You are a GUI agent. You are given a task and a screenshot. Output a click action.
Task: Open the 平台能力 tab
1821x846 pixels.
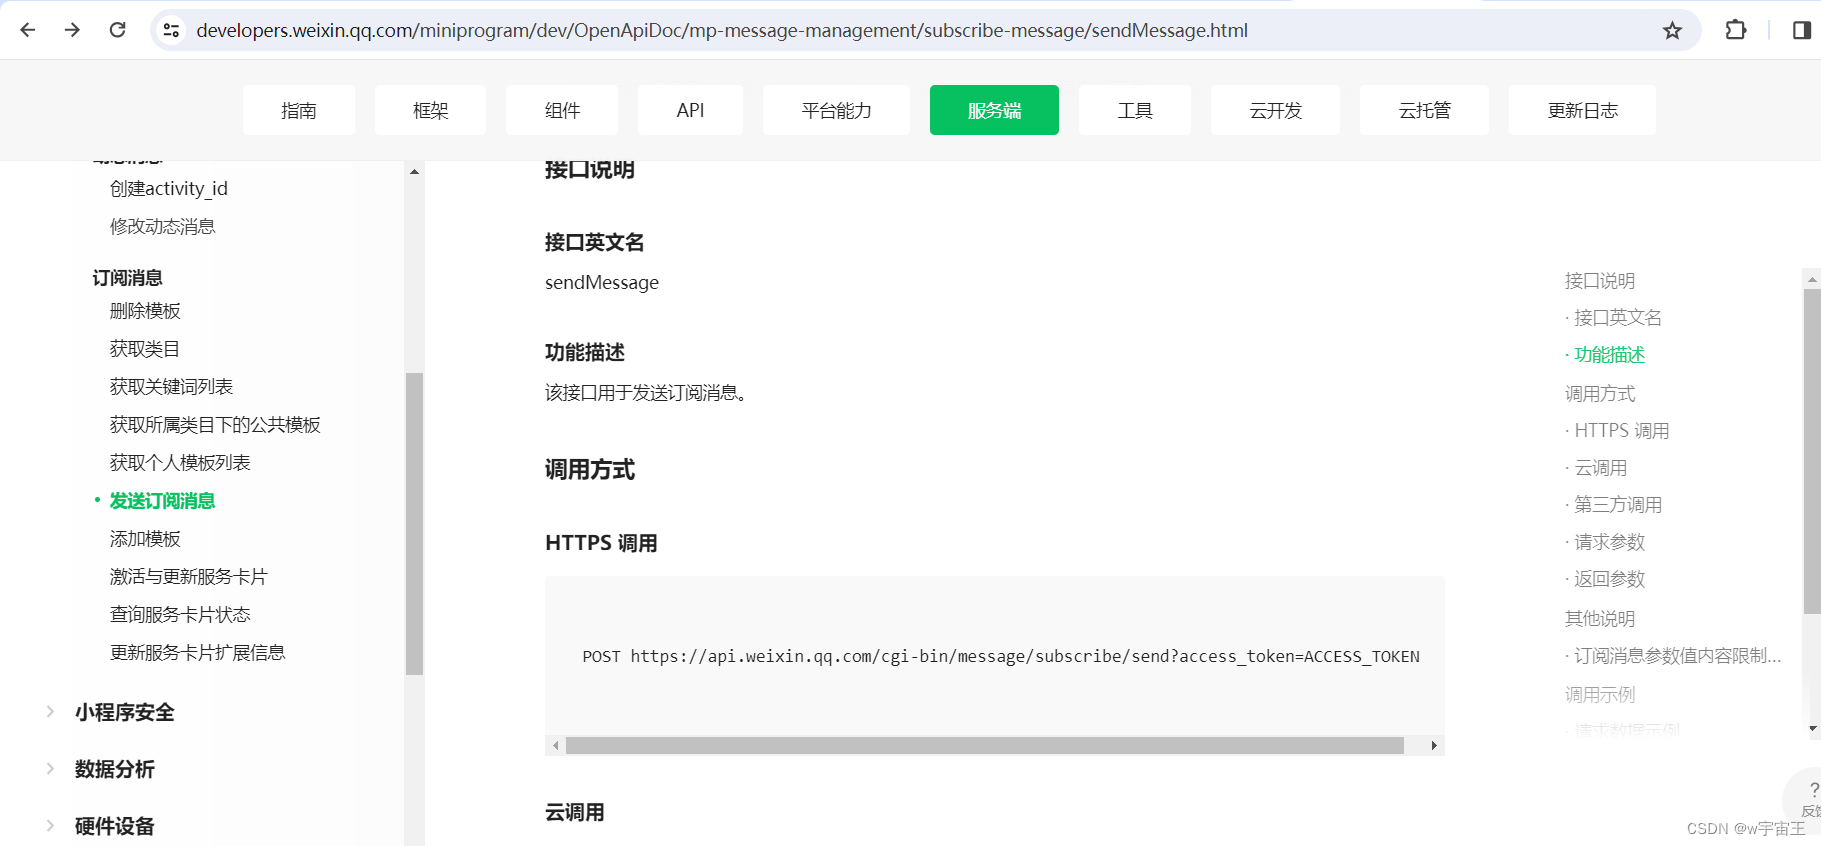coord(836,110)
